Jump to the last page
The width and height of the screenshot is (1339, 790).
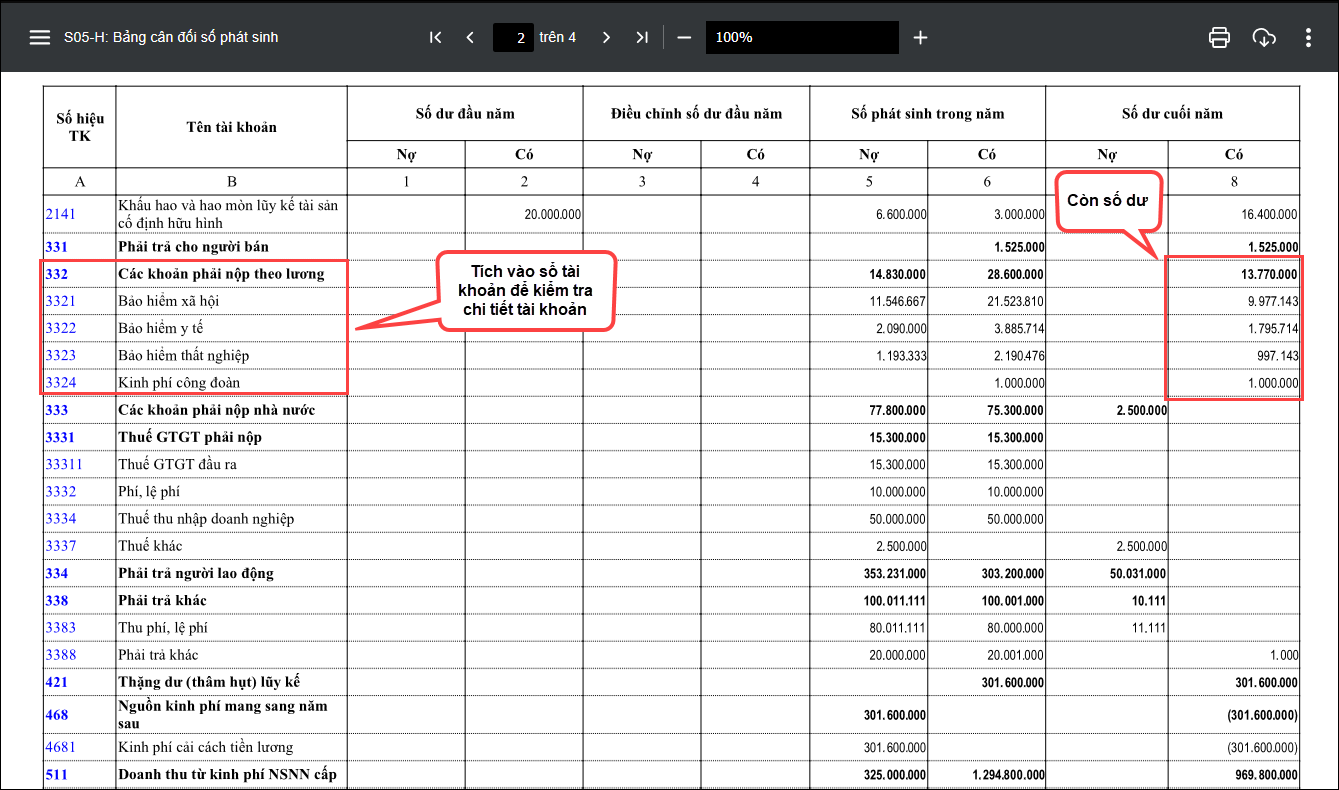tap(642, 37)
